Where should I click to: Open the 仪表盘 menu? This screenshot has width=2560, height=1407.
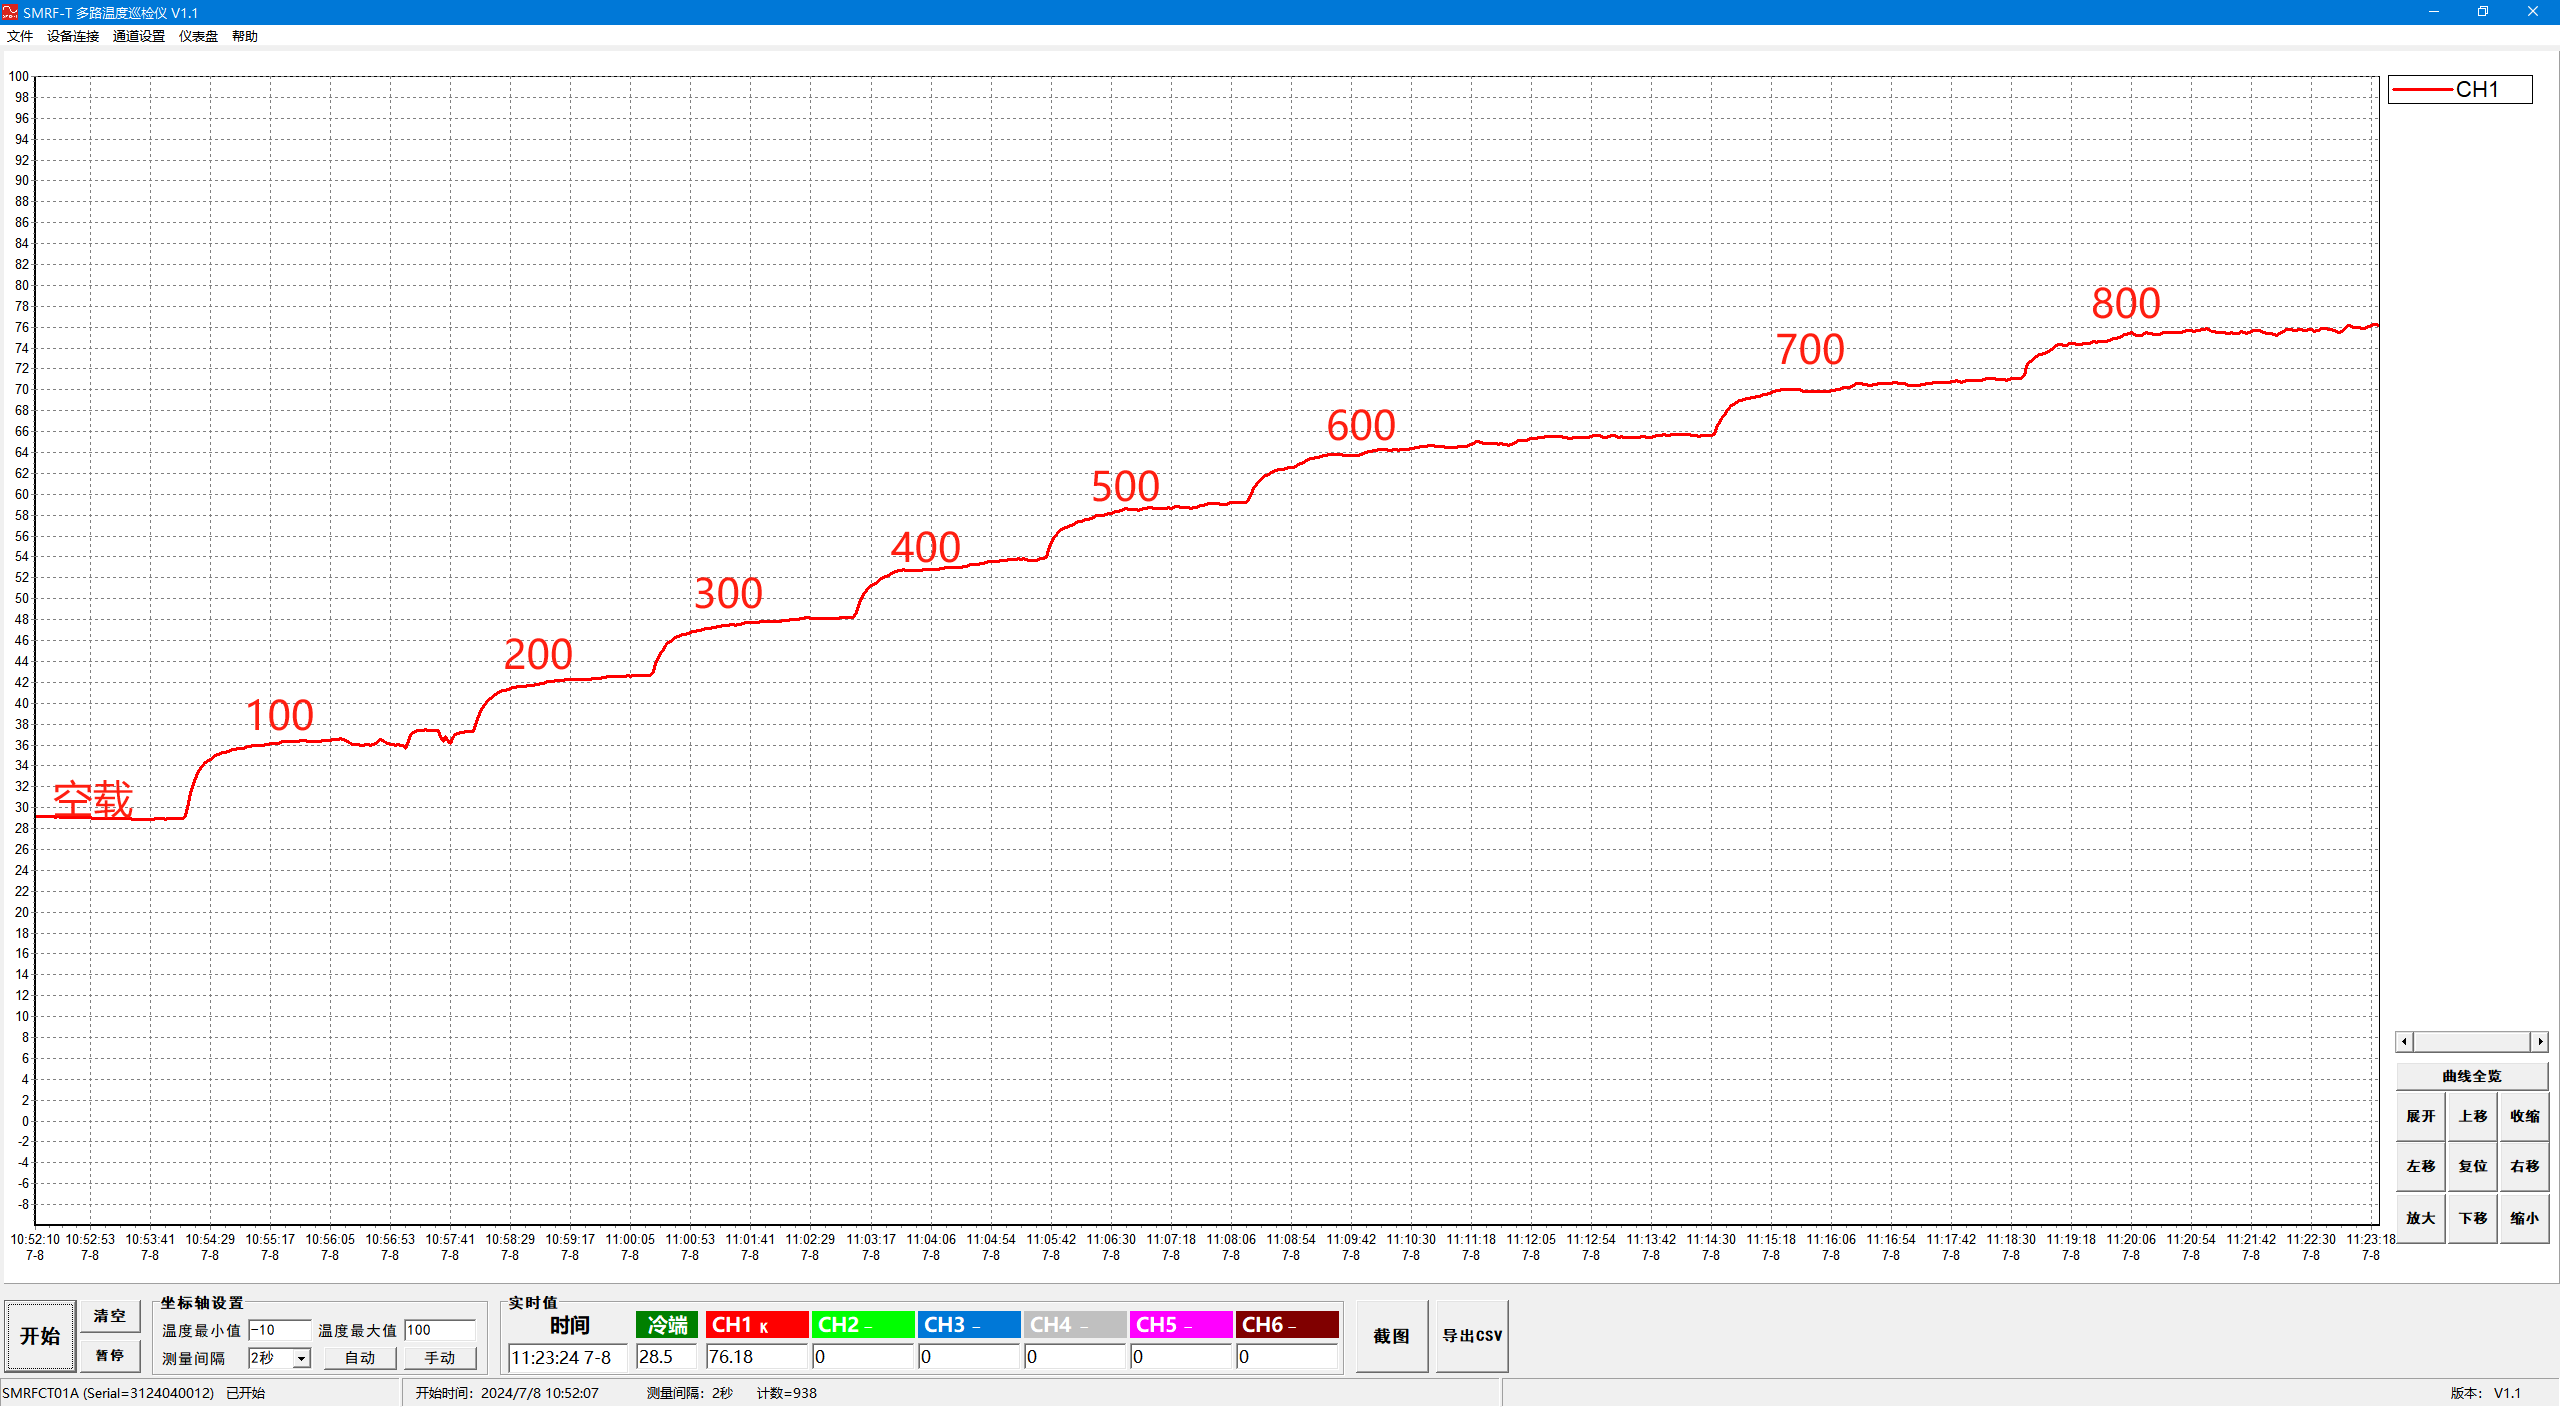198,36
